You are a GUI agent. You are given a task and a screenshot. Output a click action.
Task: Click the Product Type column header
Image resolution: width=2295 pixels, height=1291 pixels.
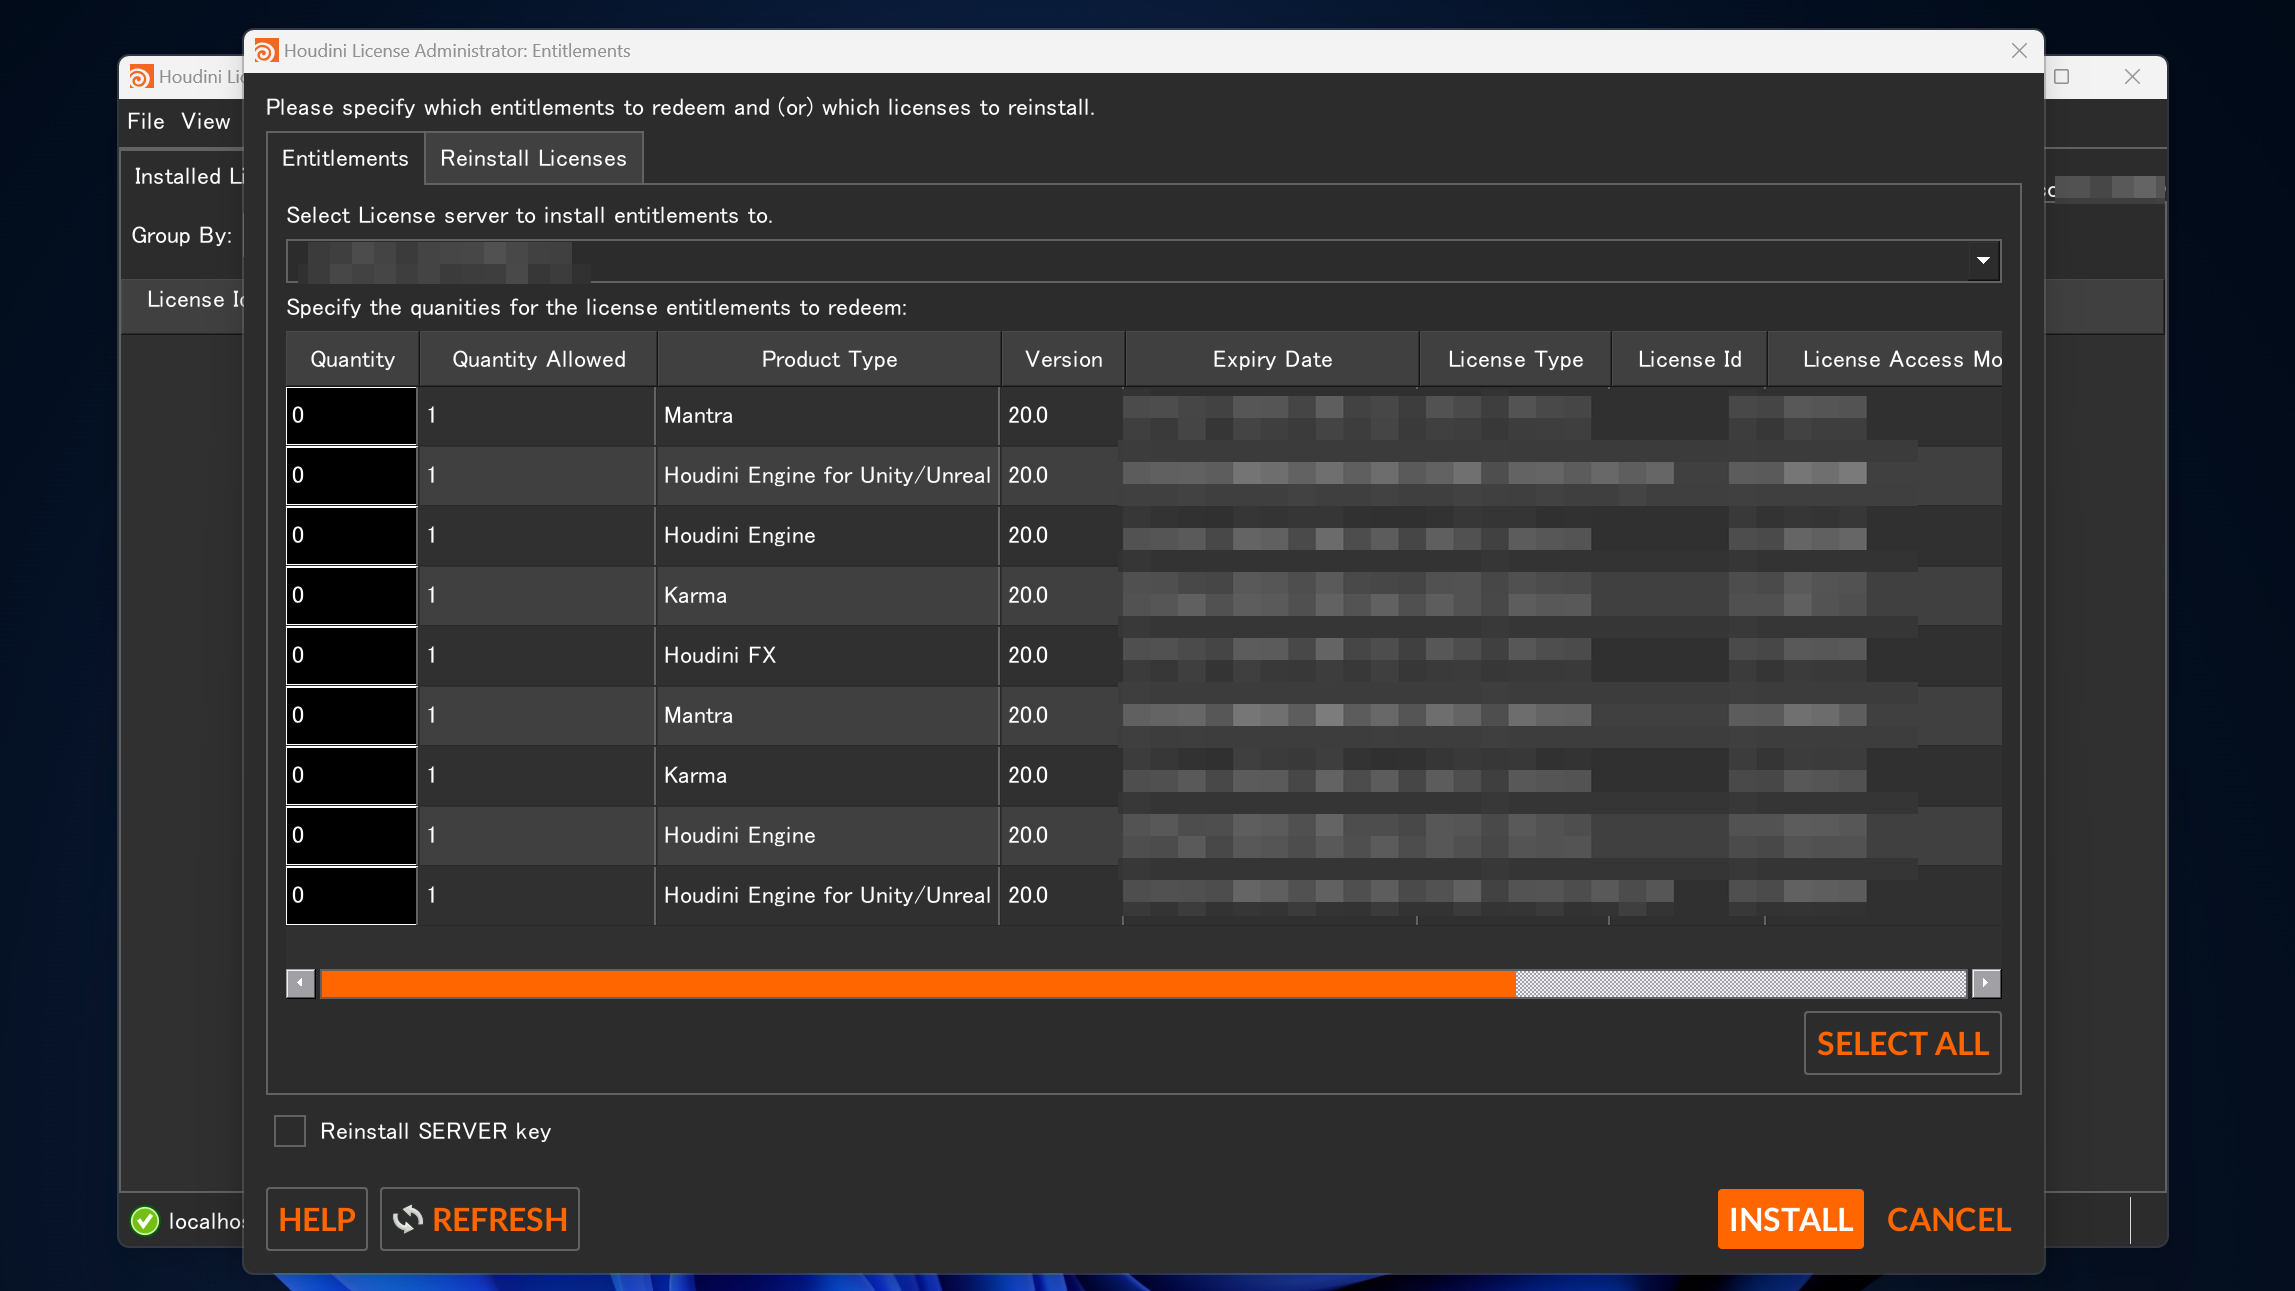pos(829,359)
